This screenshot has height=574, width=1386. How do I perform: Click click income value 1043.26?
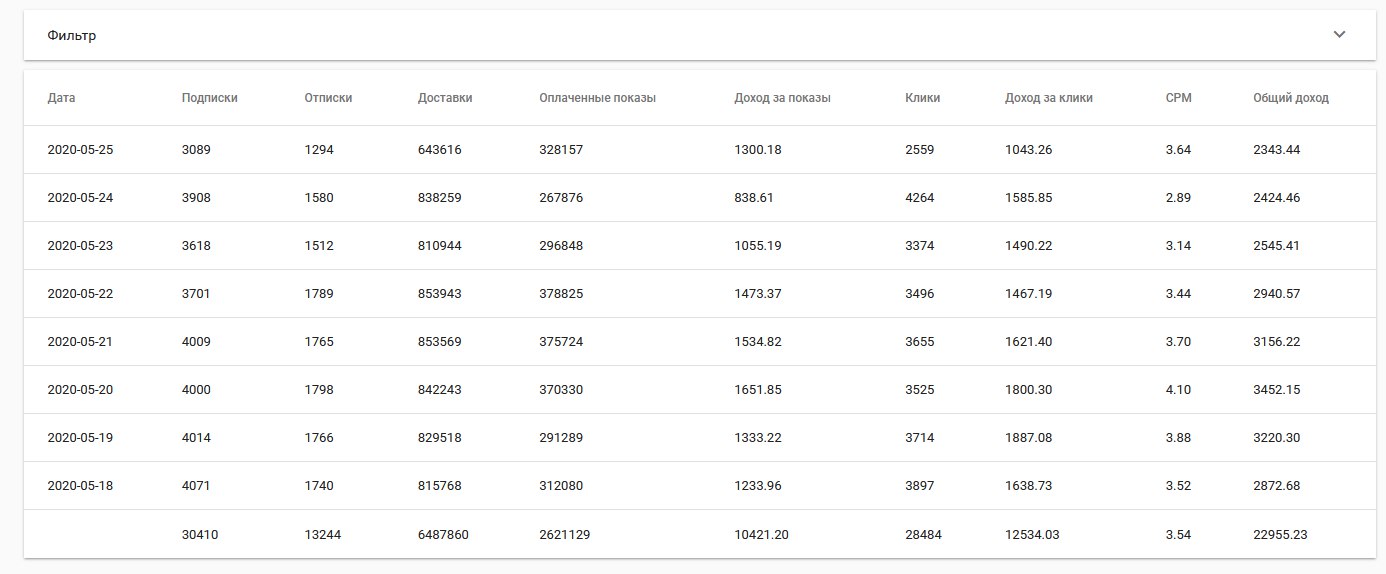pyautogui.click(x=1028, y=150)
